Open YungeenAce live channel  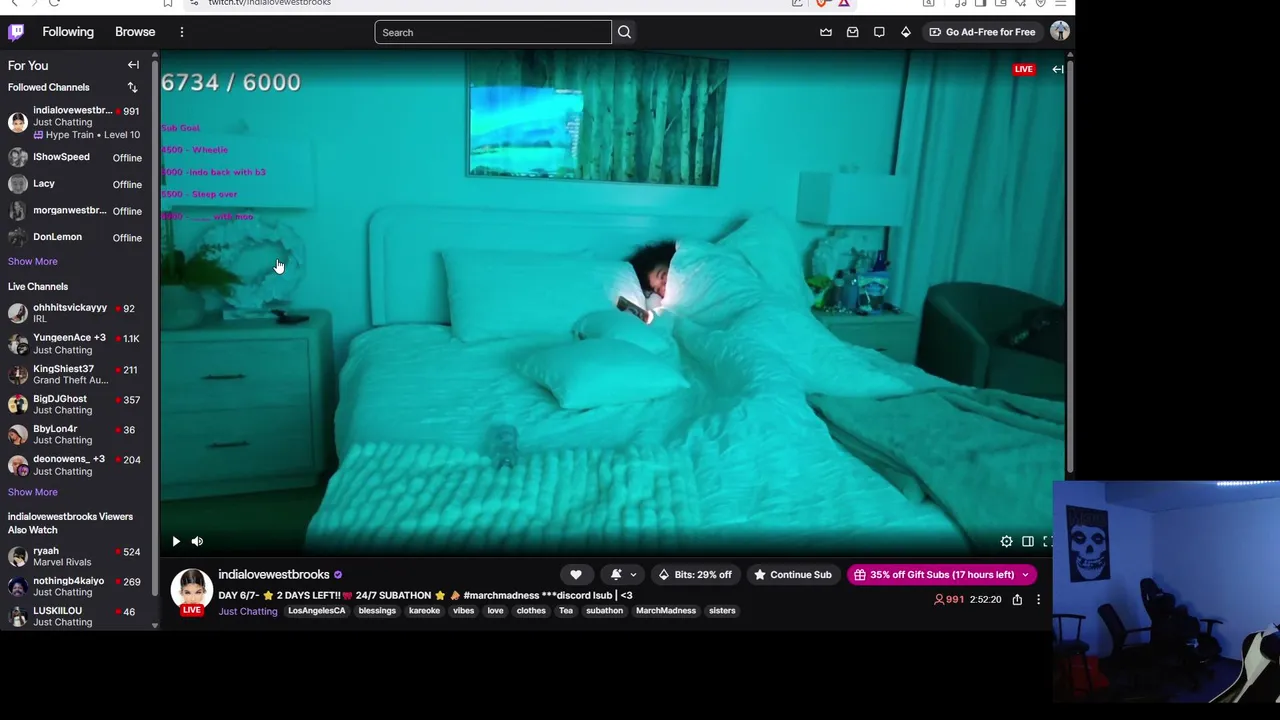click(x=76, y=343)
